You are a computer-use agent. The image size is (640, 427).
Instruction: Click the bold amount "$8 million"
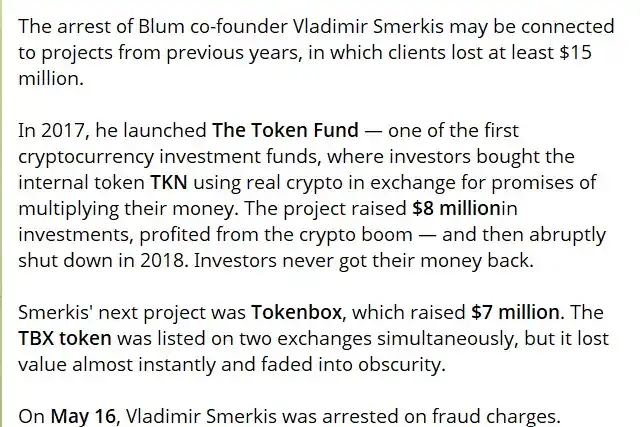(x=456, y=209)
